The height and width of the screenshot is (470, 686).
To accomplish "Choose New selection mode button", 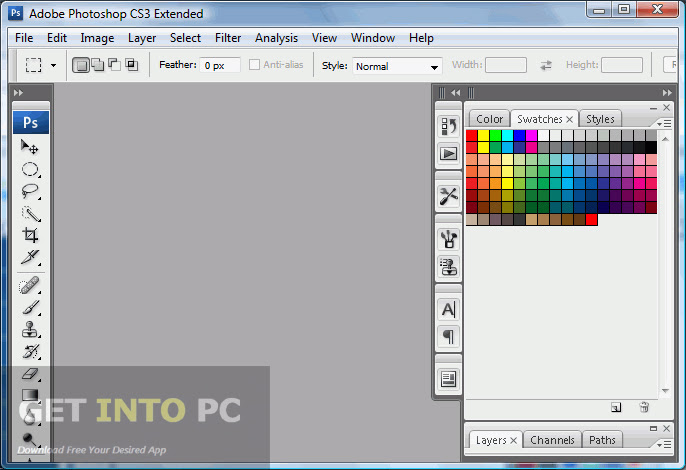I will (81, 65).
